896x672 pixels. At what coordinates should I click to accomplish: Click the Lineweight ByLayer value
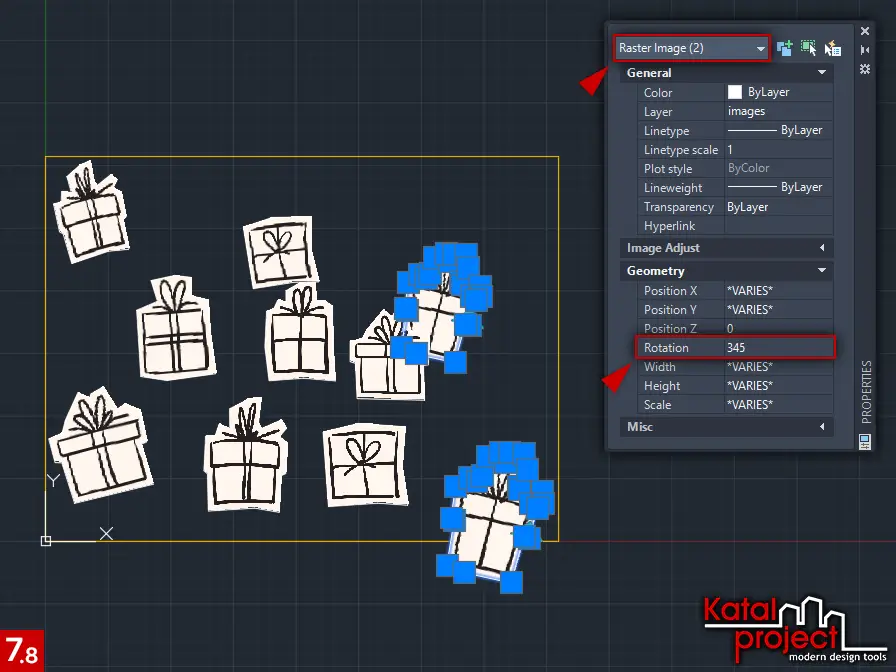(x=778, y=188)
